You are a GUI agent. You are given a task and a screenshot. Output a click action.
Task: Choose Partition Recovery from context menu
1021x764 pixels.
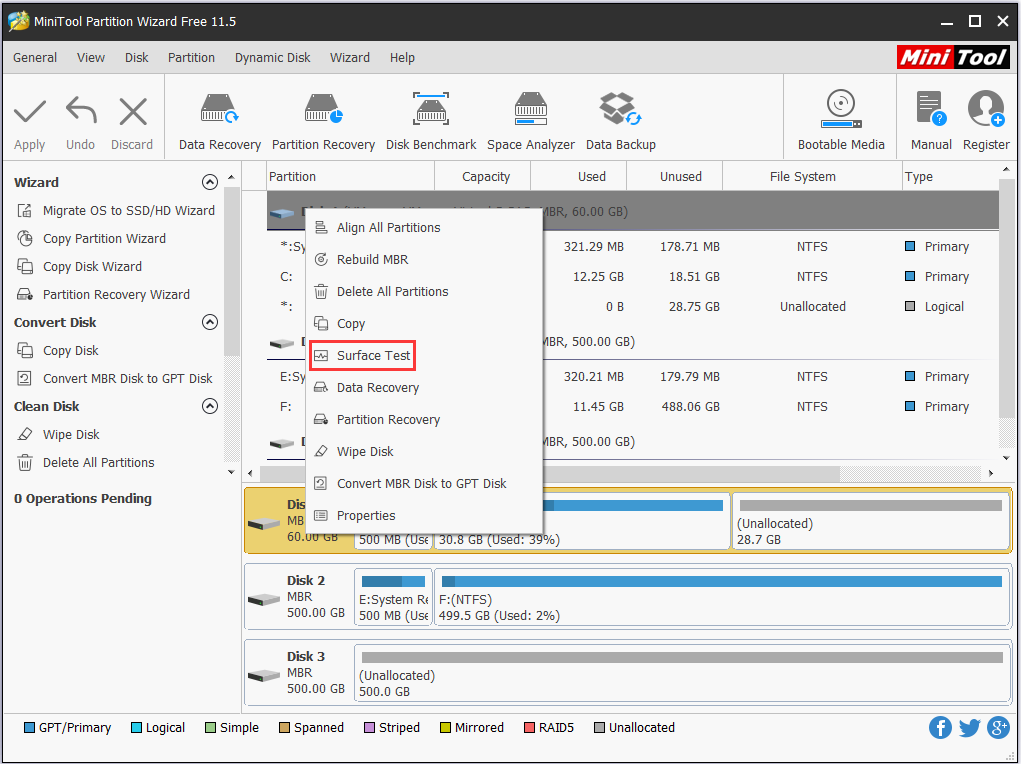click(425, 419)
